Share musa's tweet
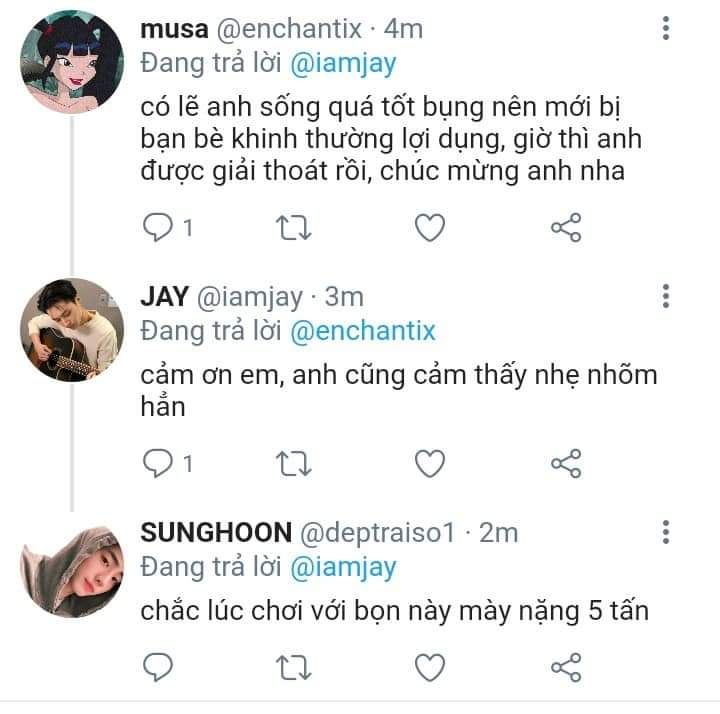 pyautogui.click(x=566, y=227)
